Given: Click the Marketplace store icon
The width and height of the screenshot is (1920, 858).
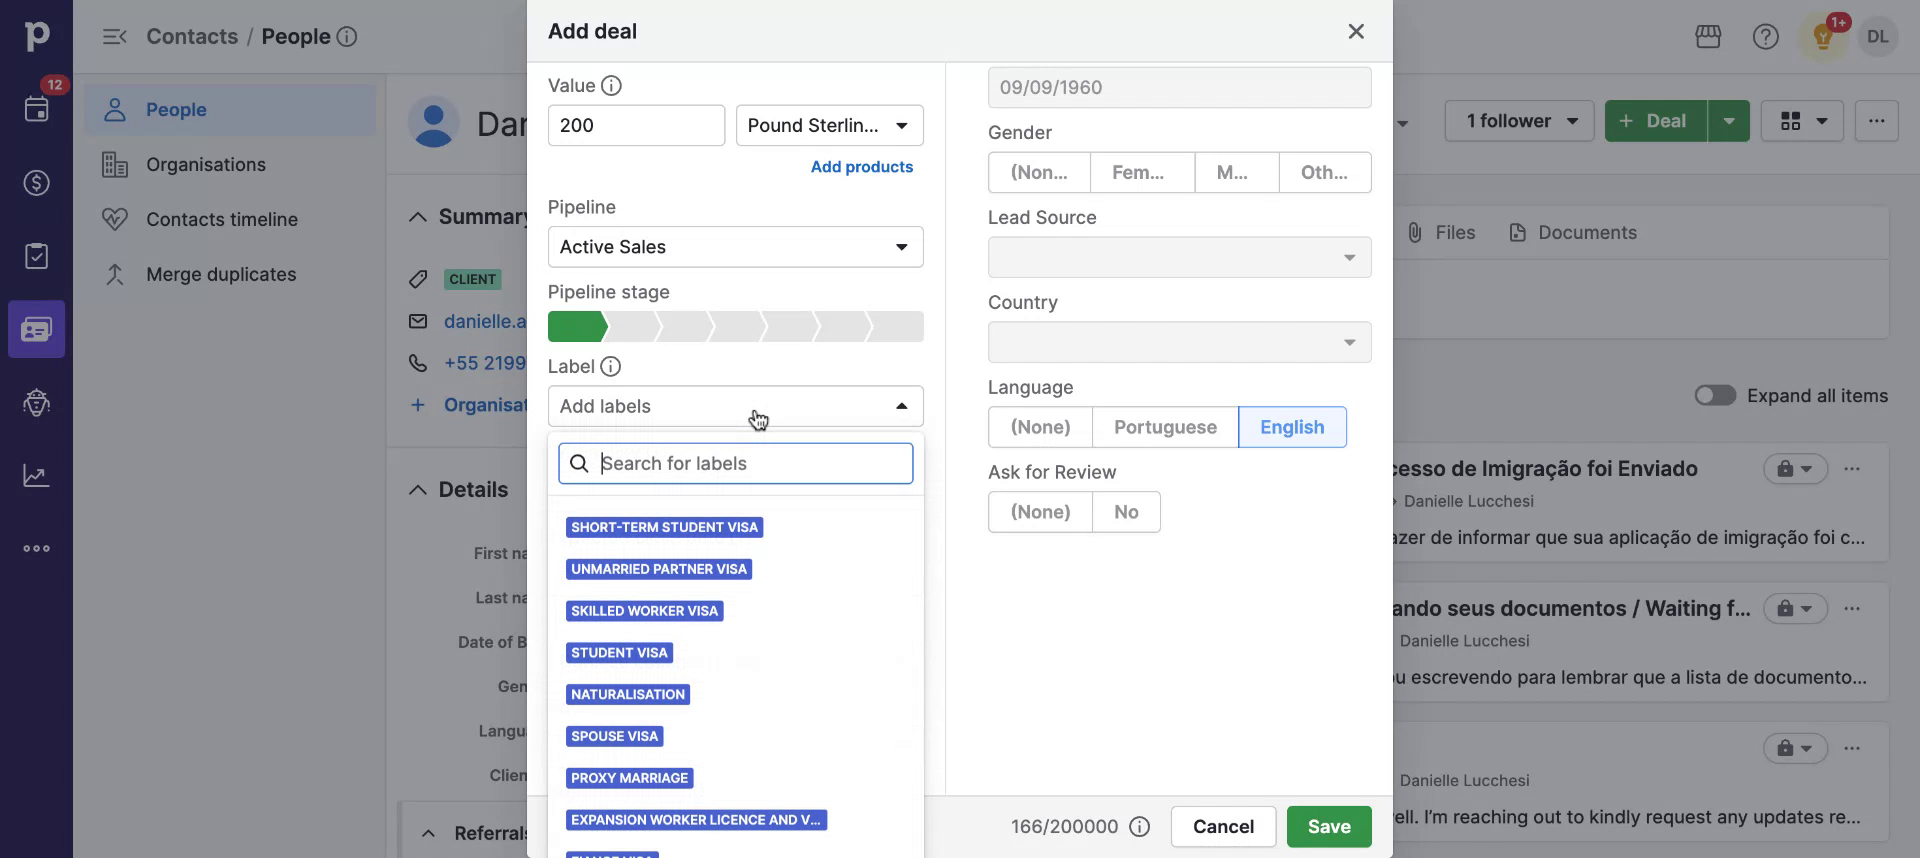Looking at the screenshot, I should 1708,37.
